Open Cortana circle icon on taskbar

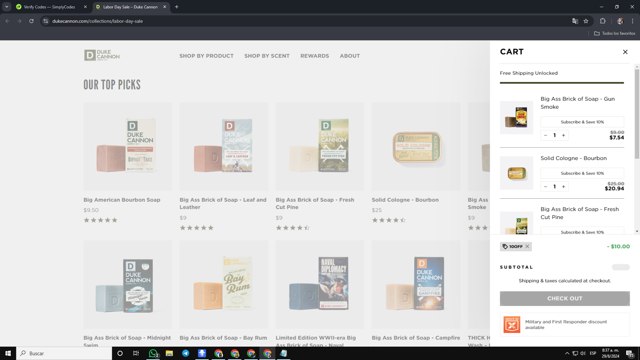point(120,353)
